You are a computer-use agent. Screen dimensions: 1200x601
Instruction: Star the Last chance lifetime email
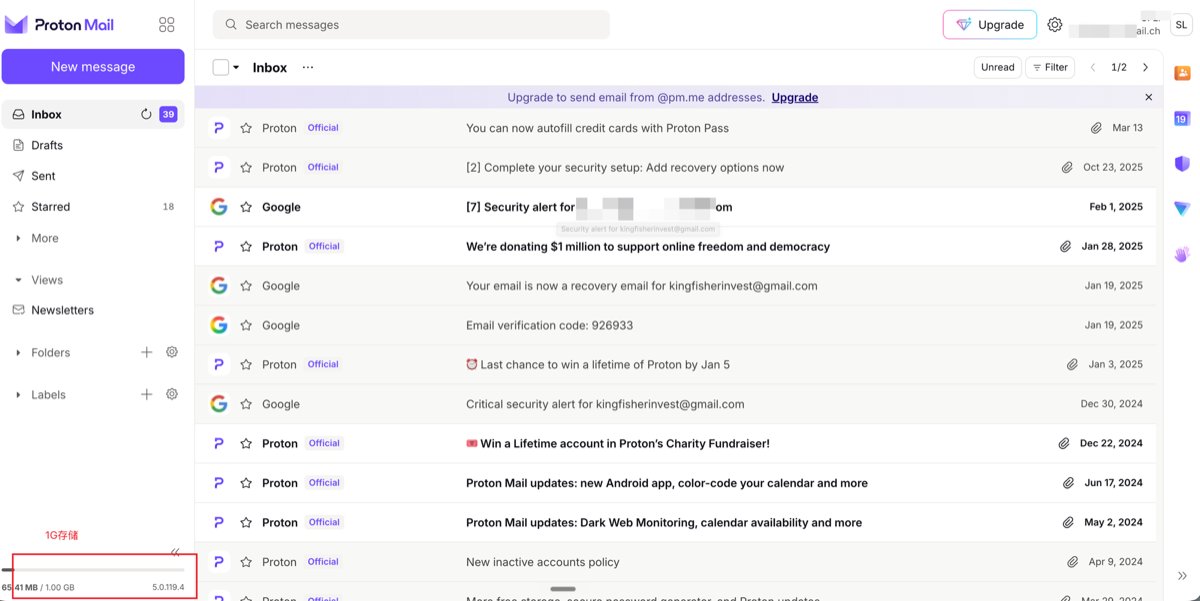pyautogui.click(x=246, y=365)
